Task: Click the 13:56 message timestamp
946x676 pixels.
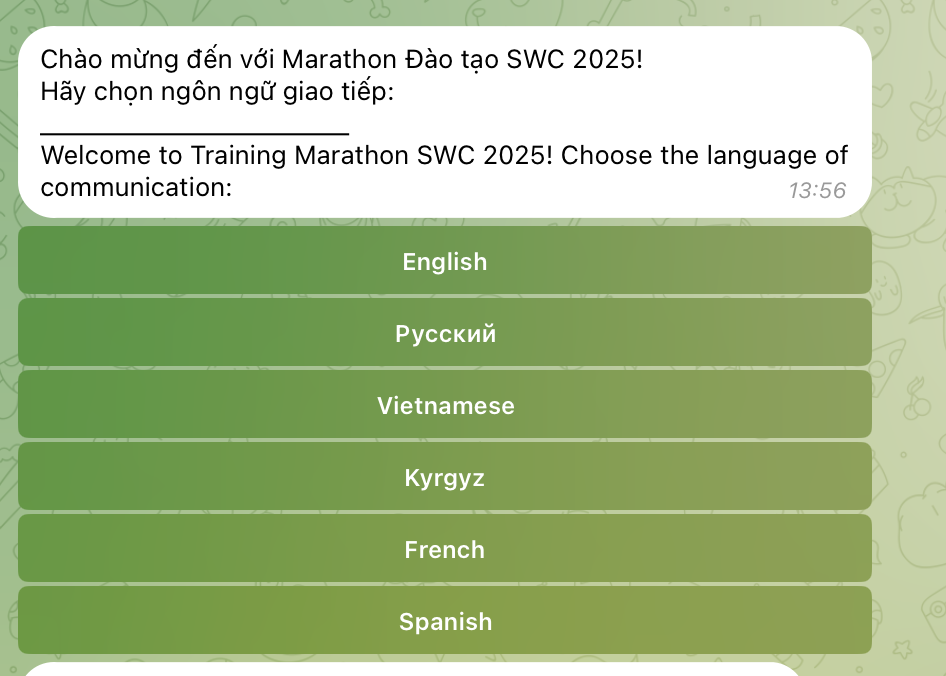Action: [817, 190]
